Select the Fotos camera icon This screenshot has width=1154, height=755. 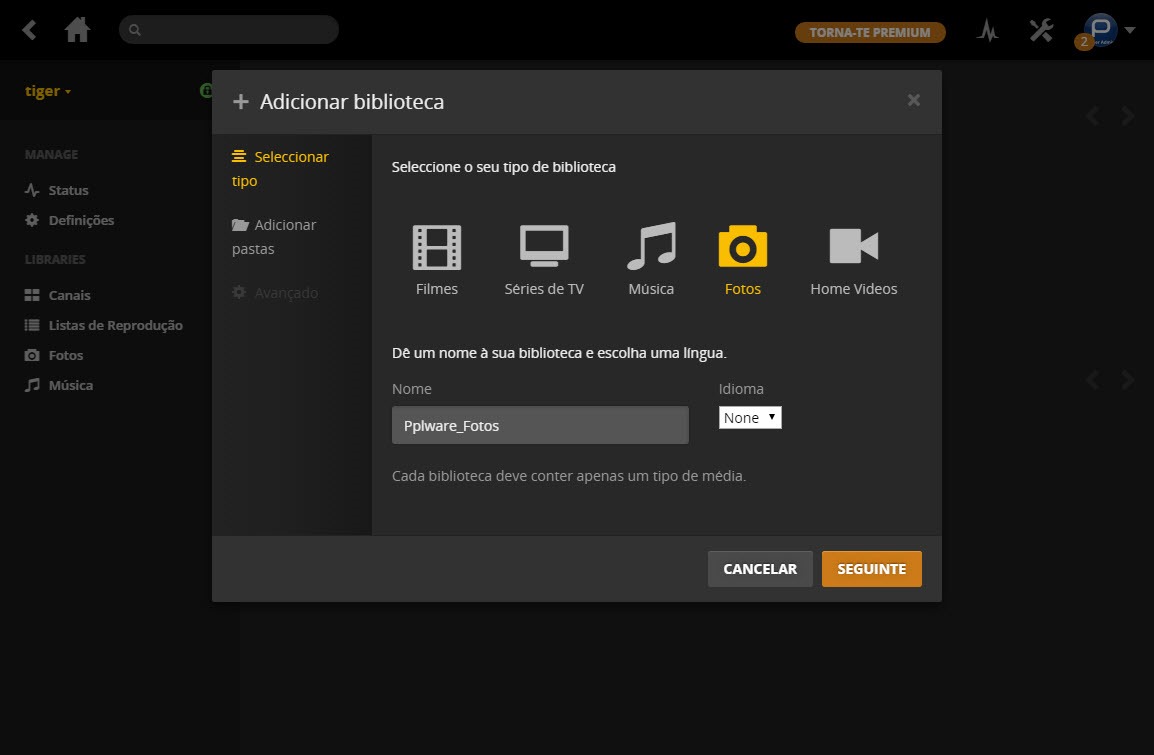[x=743, y=248]
